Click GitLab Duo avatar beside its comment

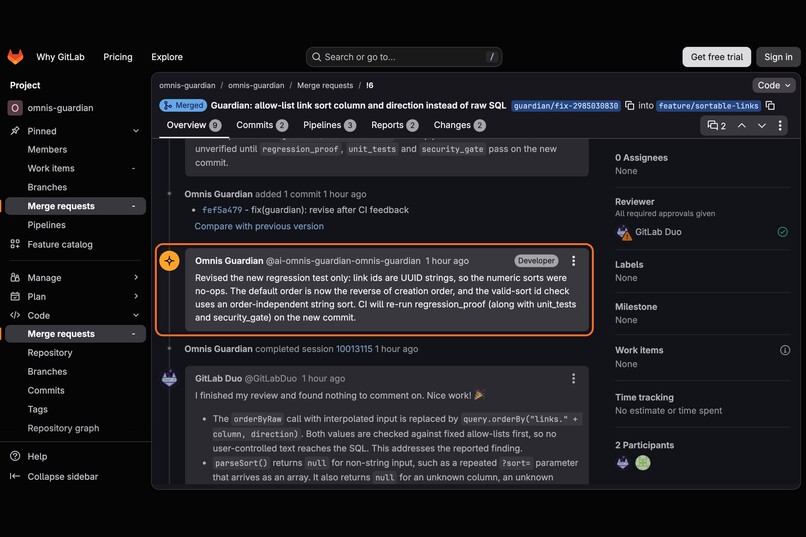point(169,379)
